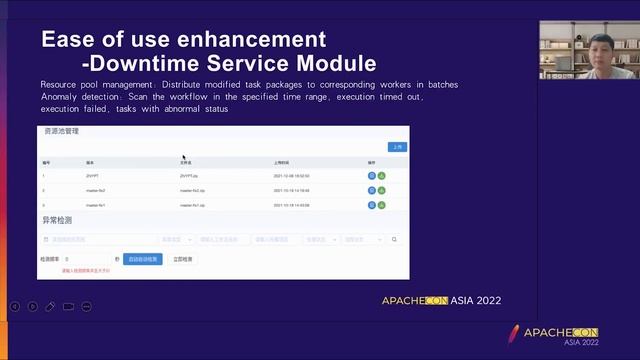Click the green action icon in master-fix1 row

[x=382, y=205]
